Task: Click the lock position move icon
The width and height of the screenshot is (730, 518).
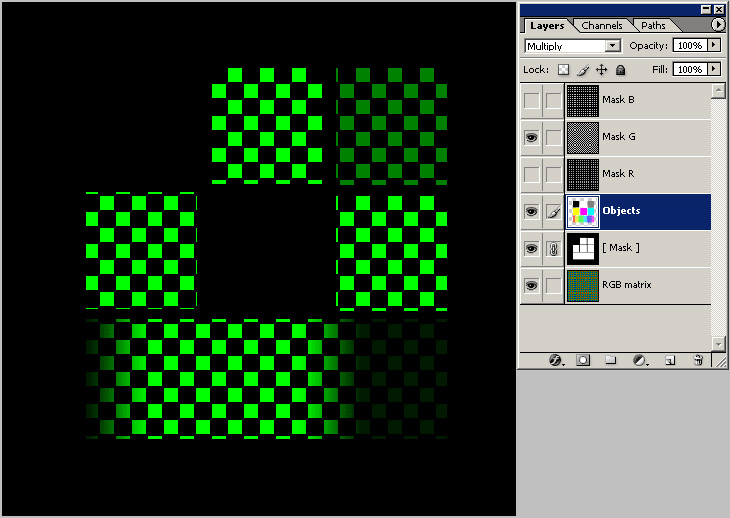Action: (x=602, y=70)
